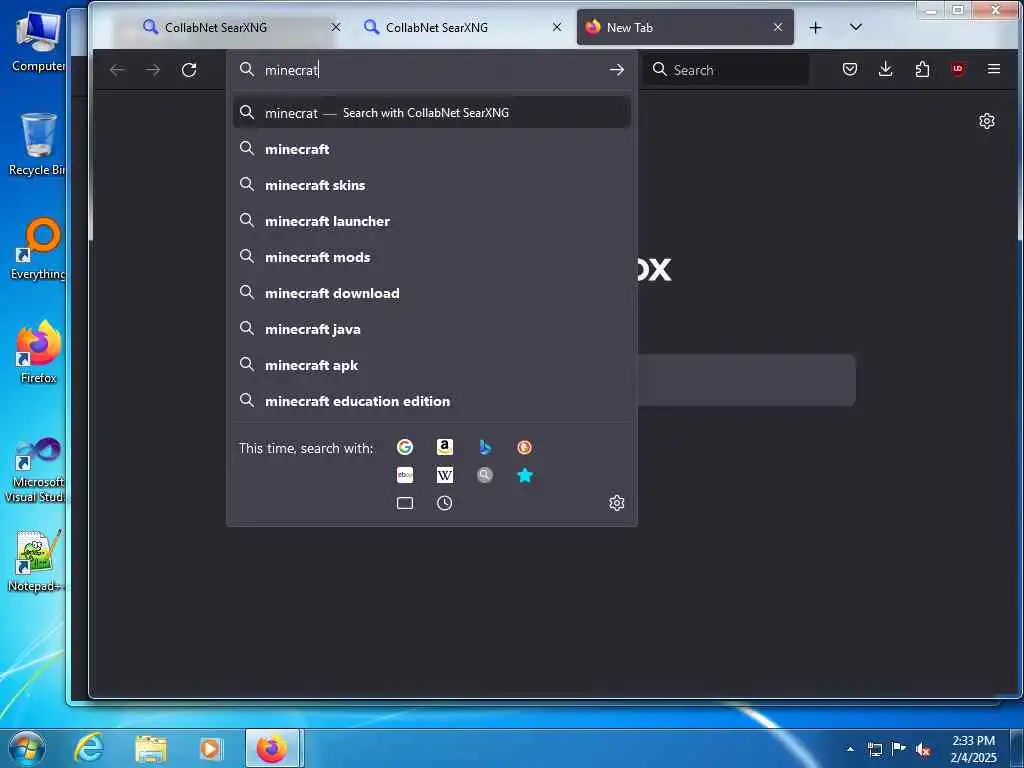Open the Firefox application menu
This screenshot has height=768, width=1024.
tap(994, 69)
